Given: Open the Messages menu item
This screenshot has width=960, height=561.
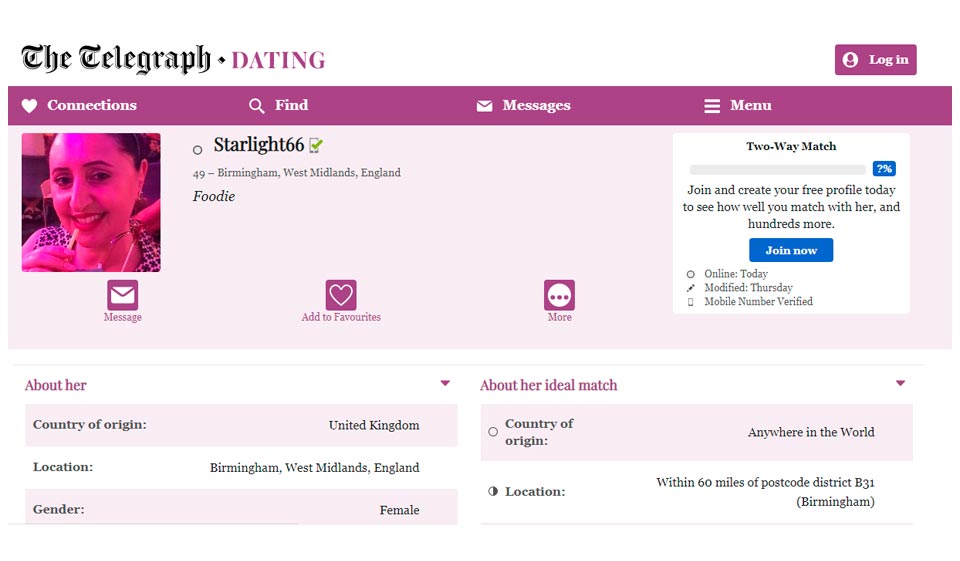Looking at the screenshot, I should tap(536, 105).
